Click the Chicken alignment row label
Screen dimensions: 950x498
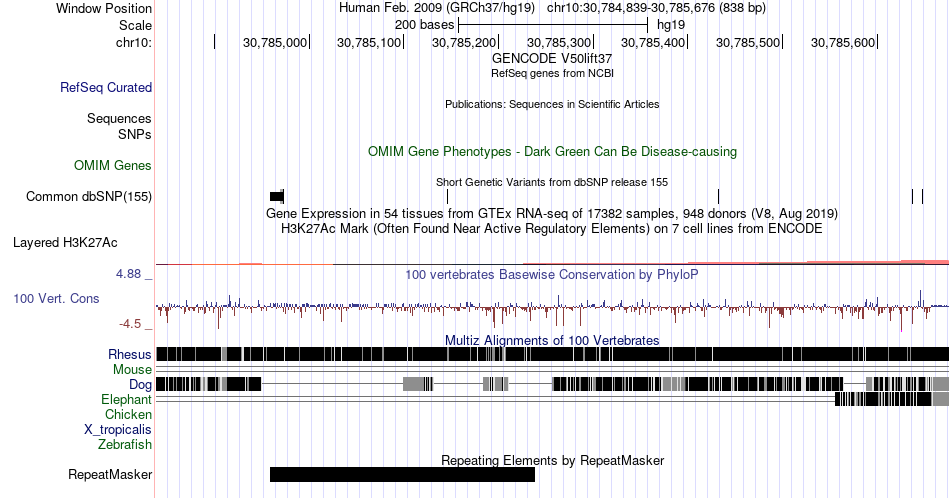(x=128, y=414)
